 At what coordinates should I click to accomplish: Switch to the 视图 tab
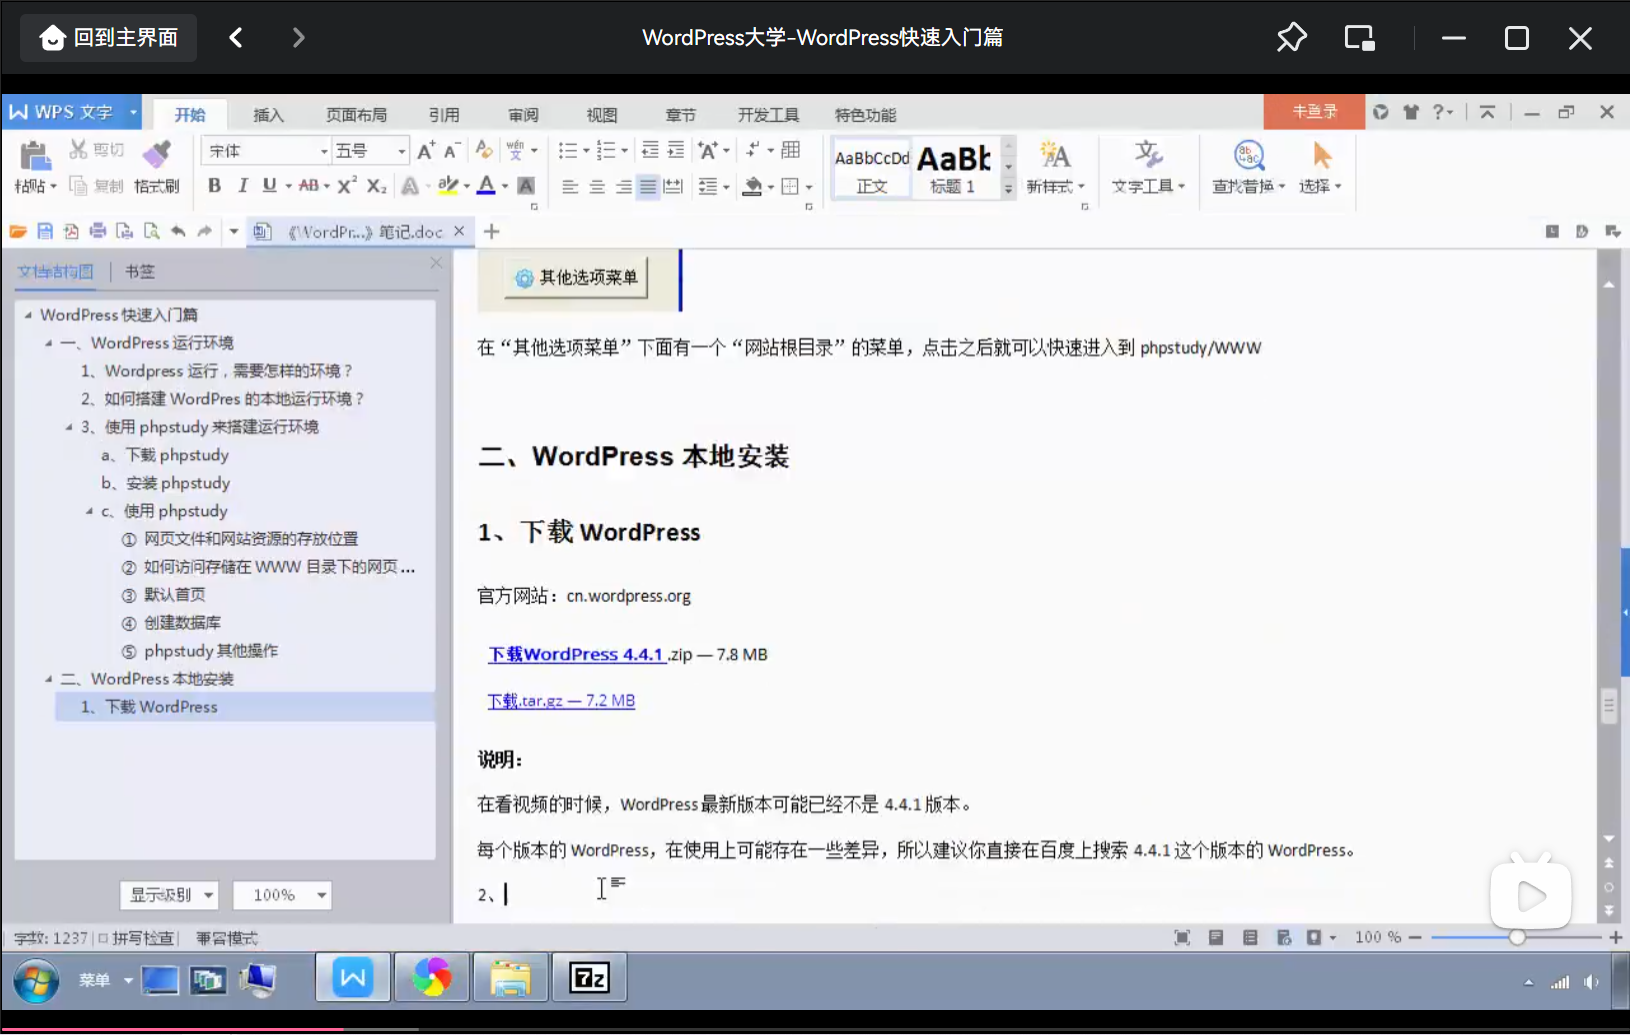(602, 115)
